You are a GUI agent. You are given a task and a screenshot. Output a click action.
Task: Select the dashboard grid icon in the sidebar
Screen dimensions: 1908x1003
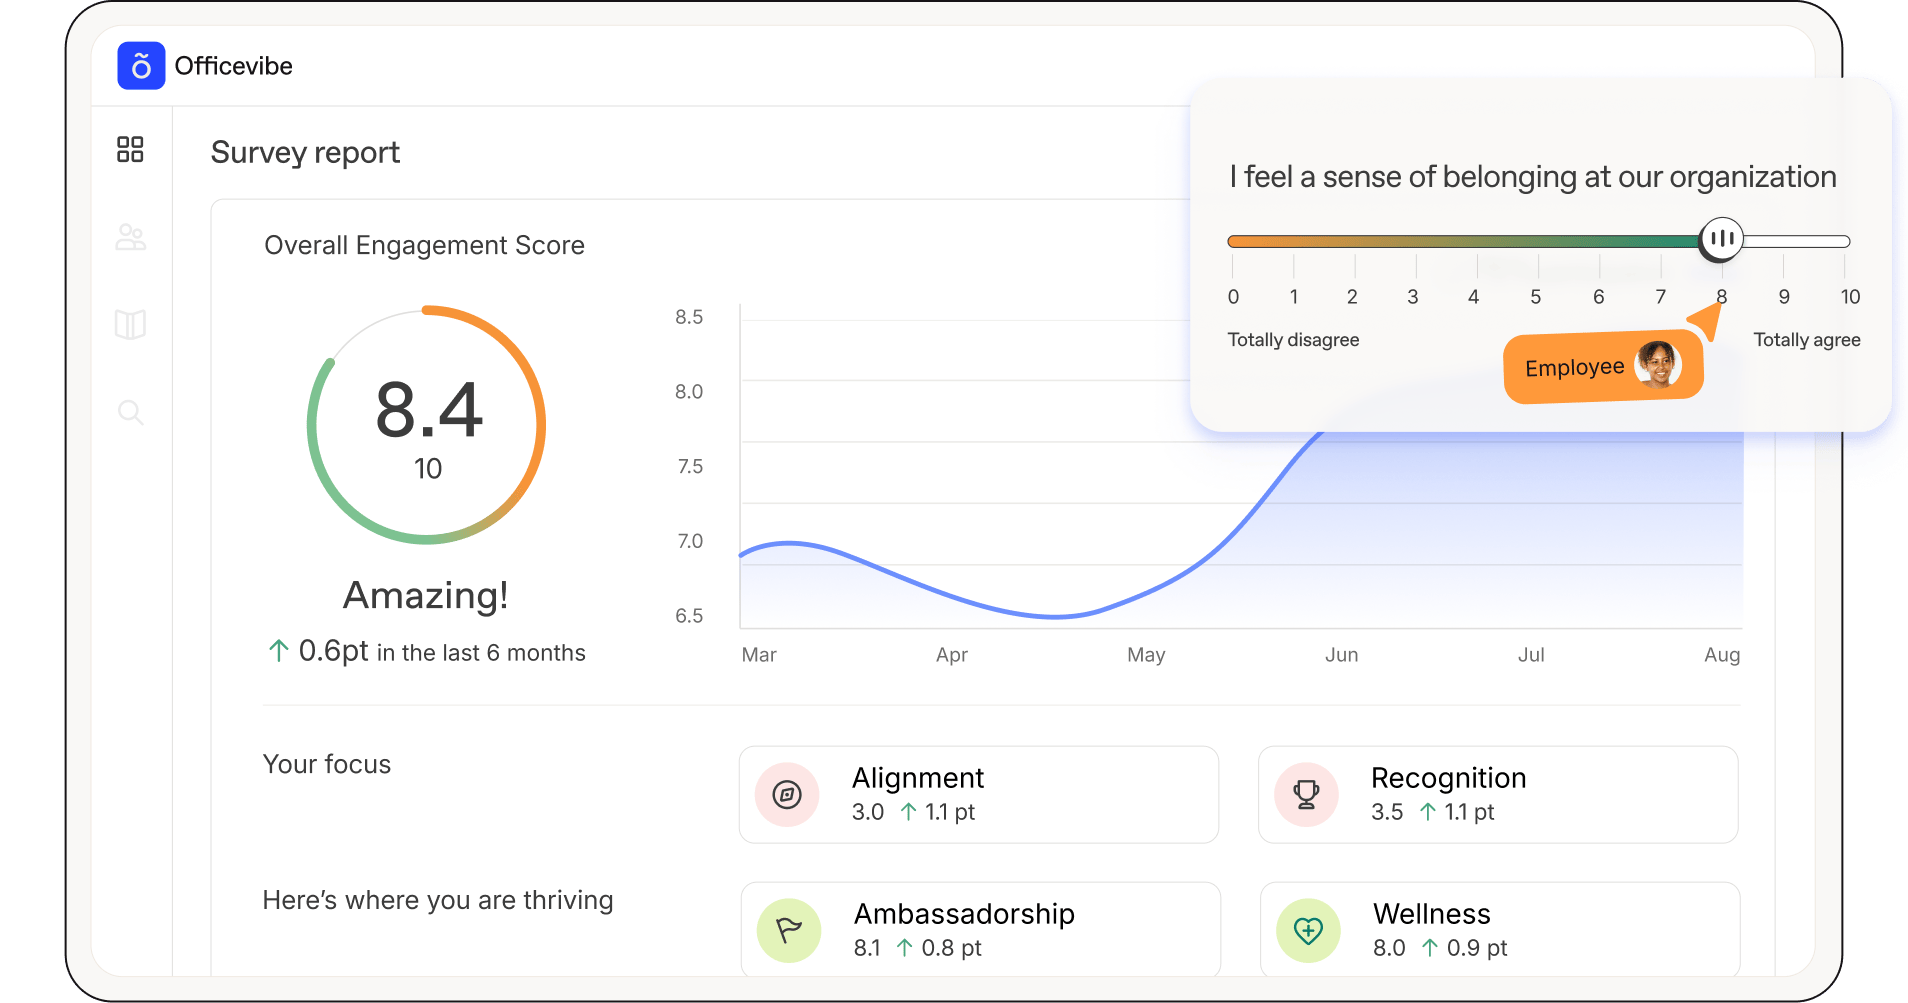click(x=131, y=149)
